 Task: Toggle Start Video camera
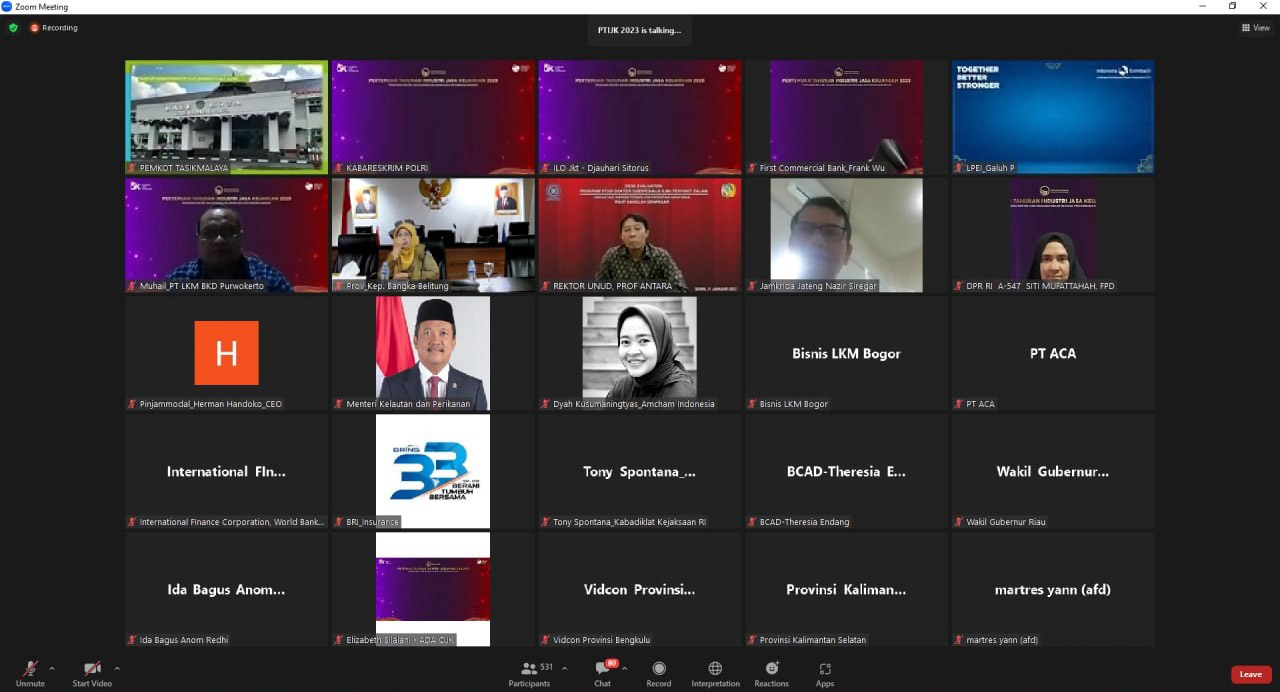tap(92, 668)
